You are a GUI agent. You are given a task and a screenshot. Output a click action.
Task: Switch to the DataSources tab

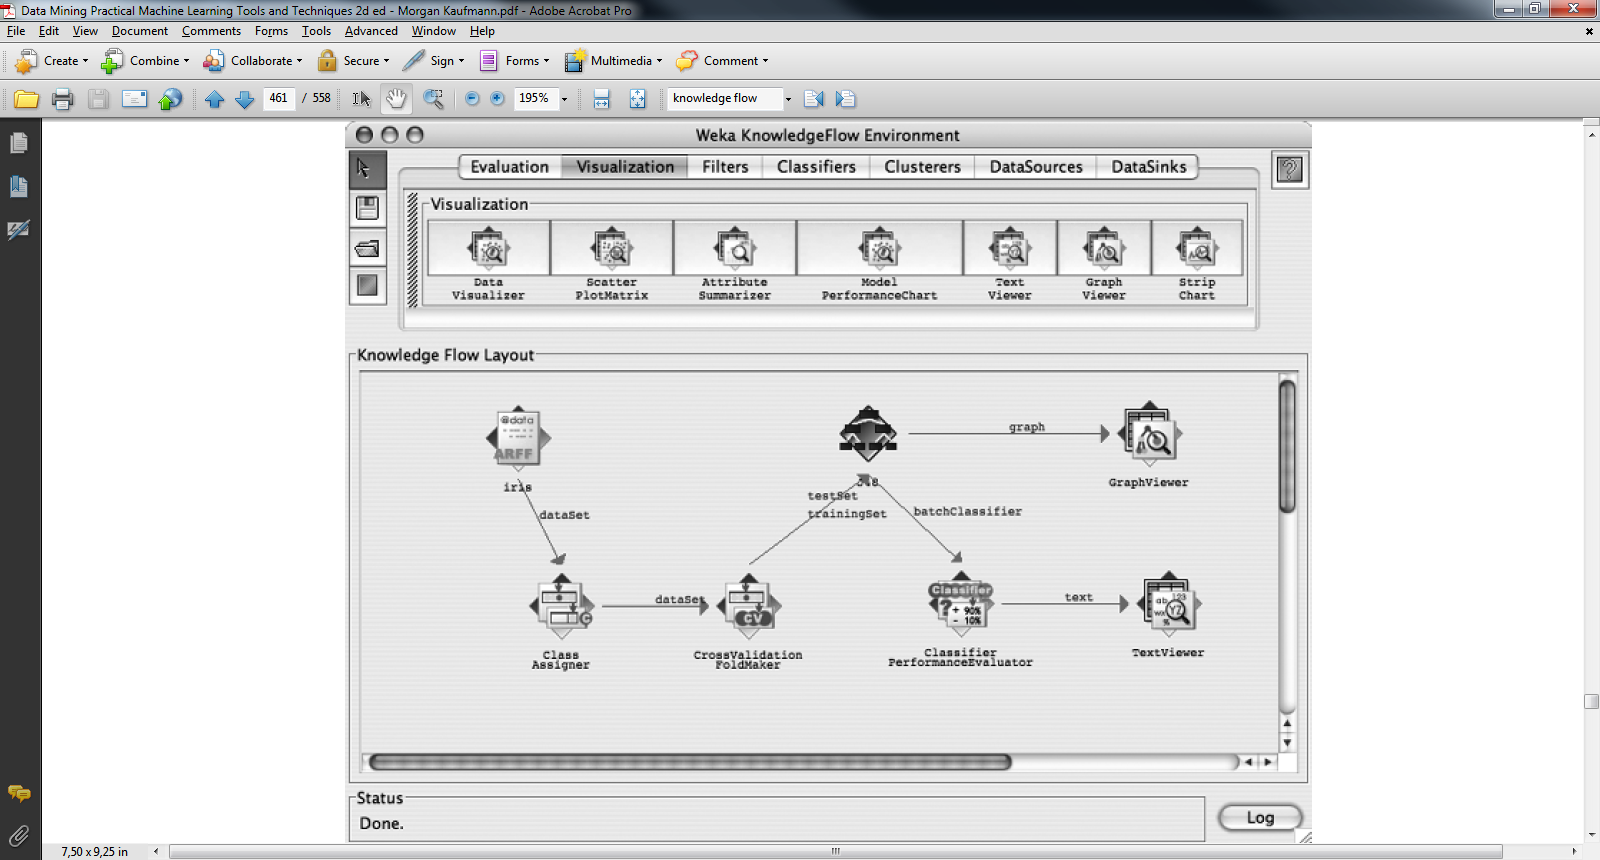(x=1036, y=167)
